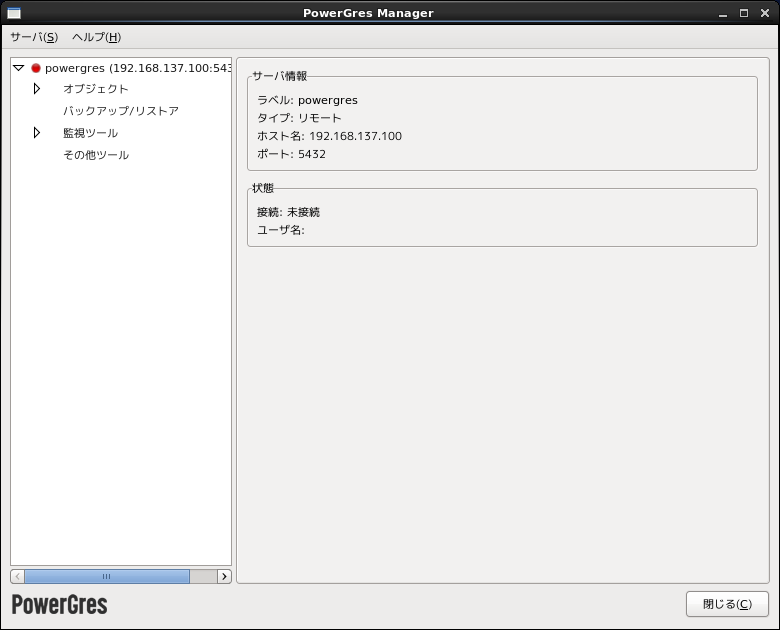Viewport: 780px width, 630px height.
Task: Click the tree scrollbar left arrow
Action: point(17,576)
